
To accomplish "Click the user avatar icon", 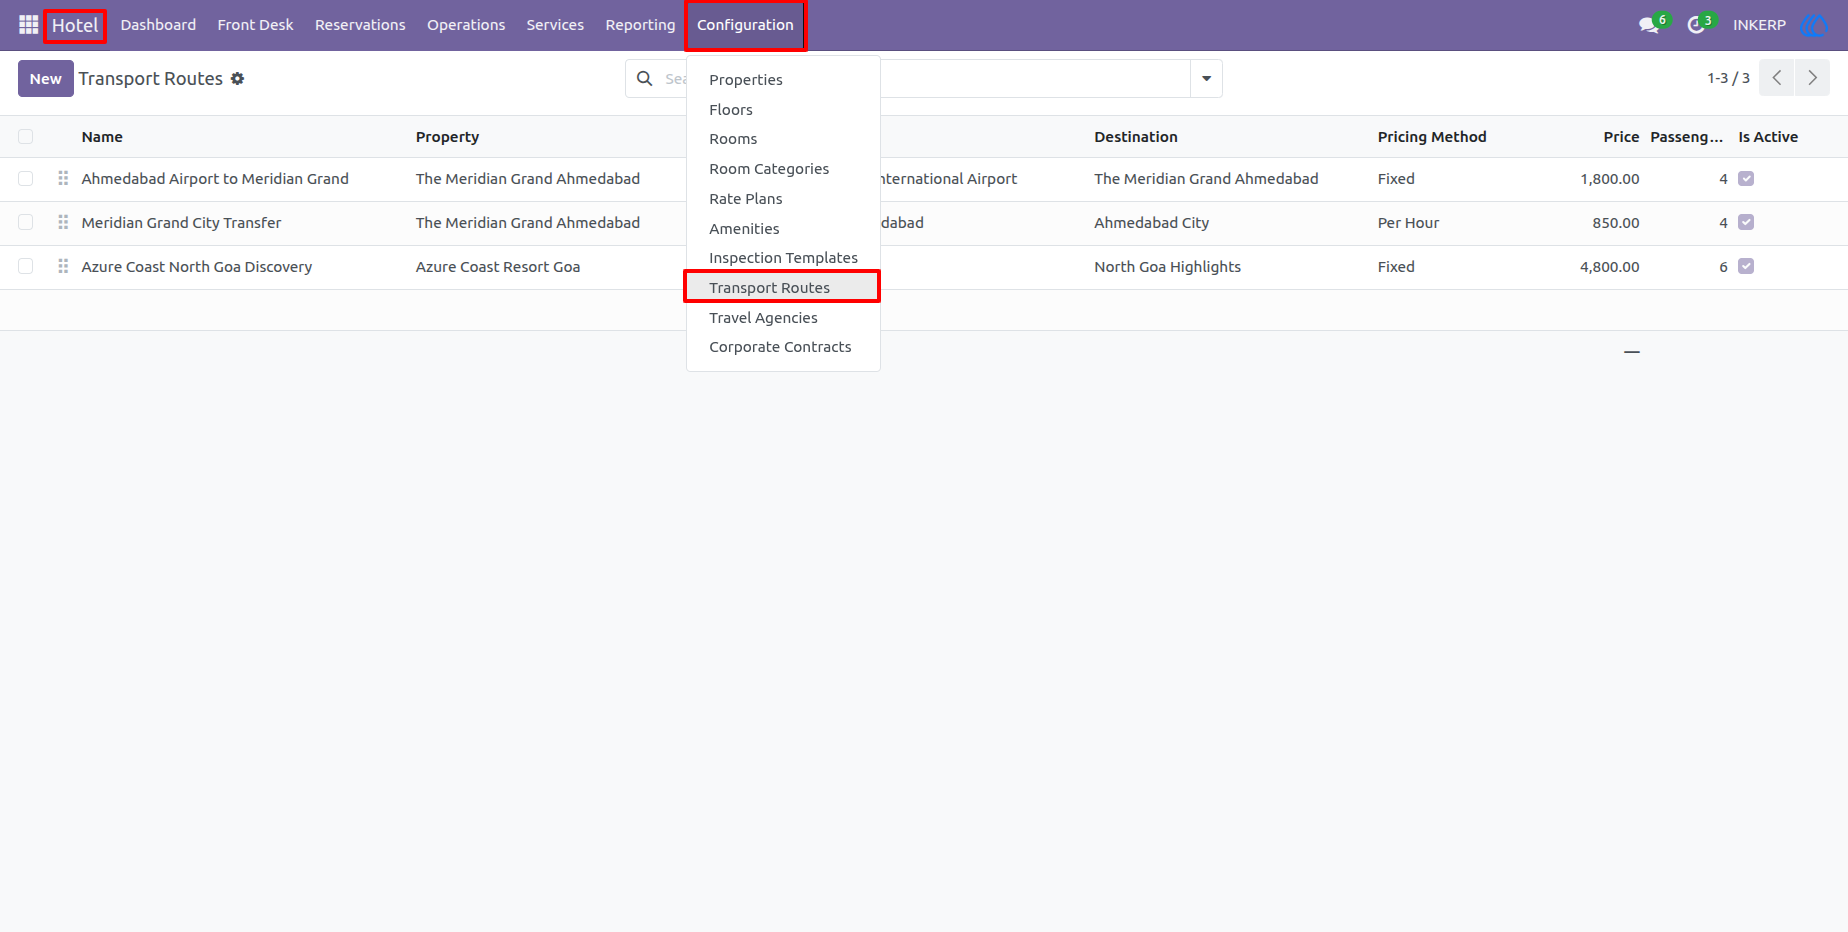I will 1813,25.
